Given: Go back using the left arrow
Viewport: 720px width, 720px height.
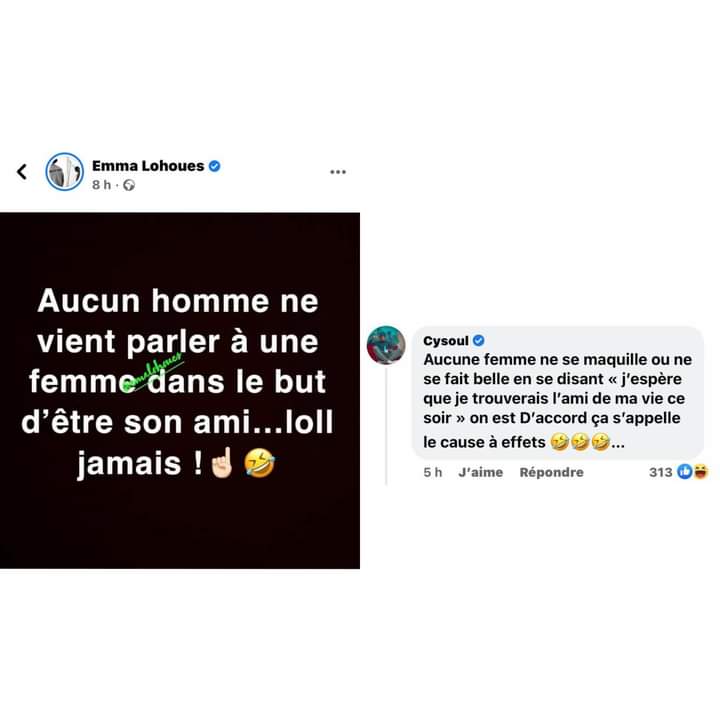Looking at the screenshot, I should tap(22, 172).
